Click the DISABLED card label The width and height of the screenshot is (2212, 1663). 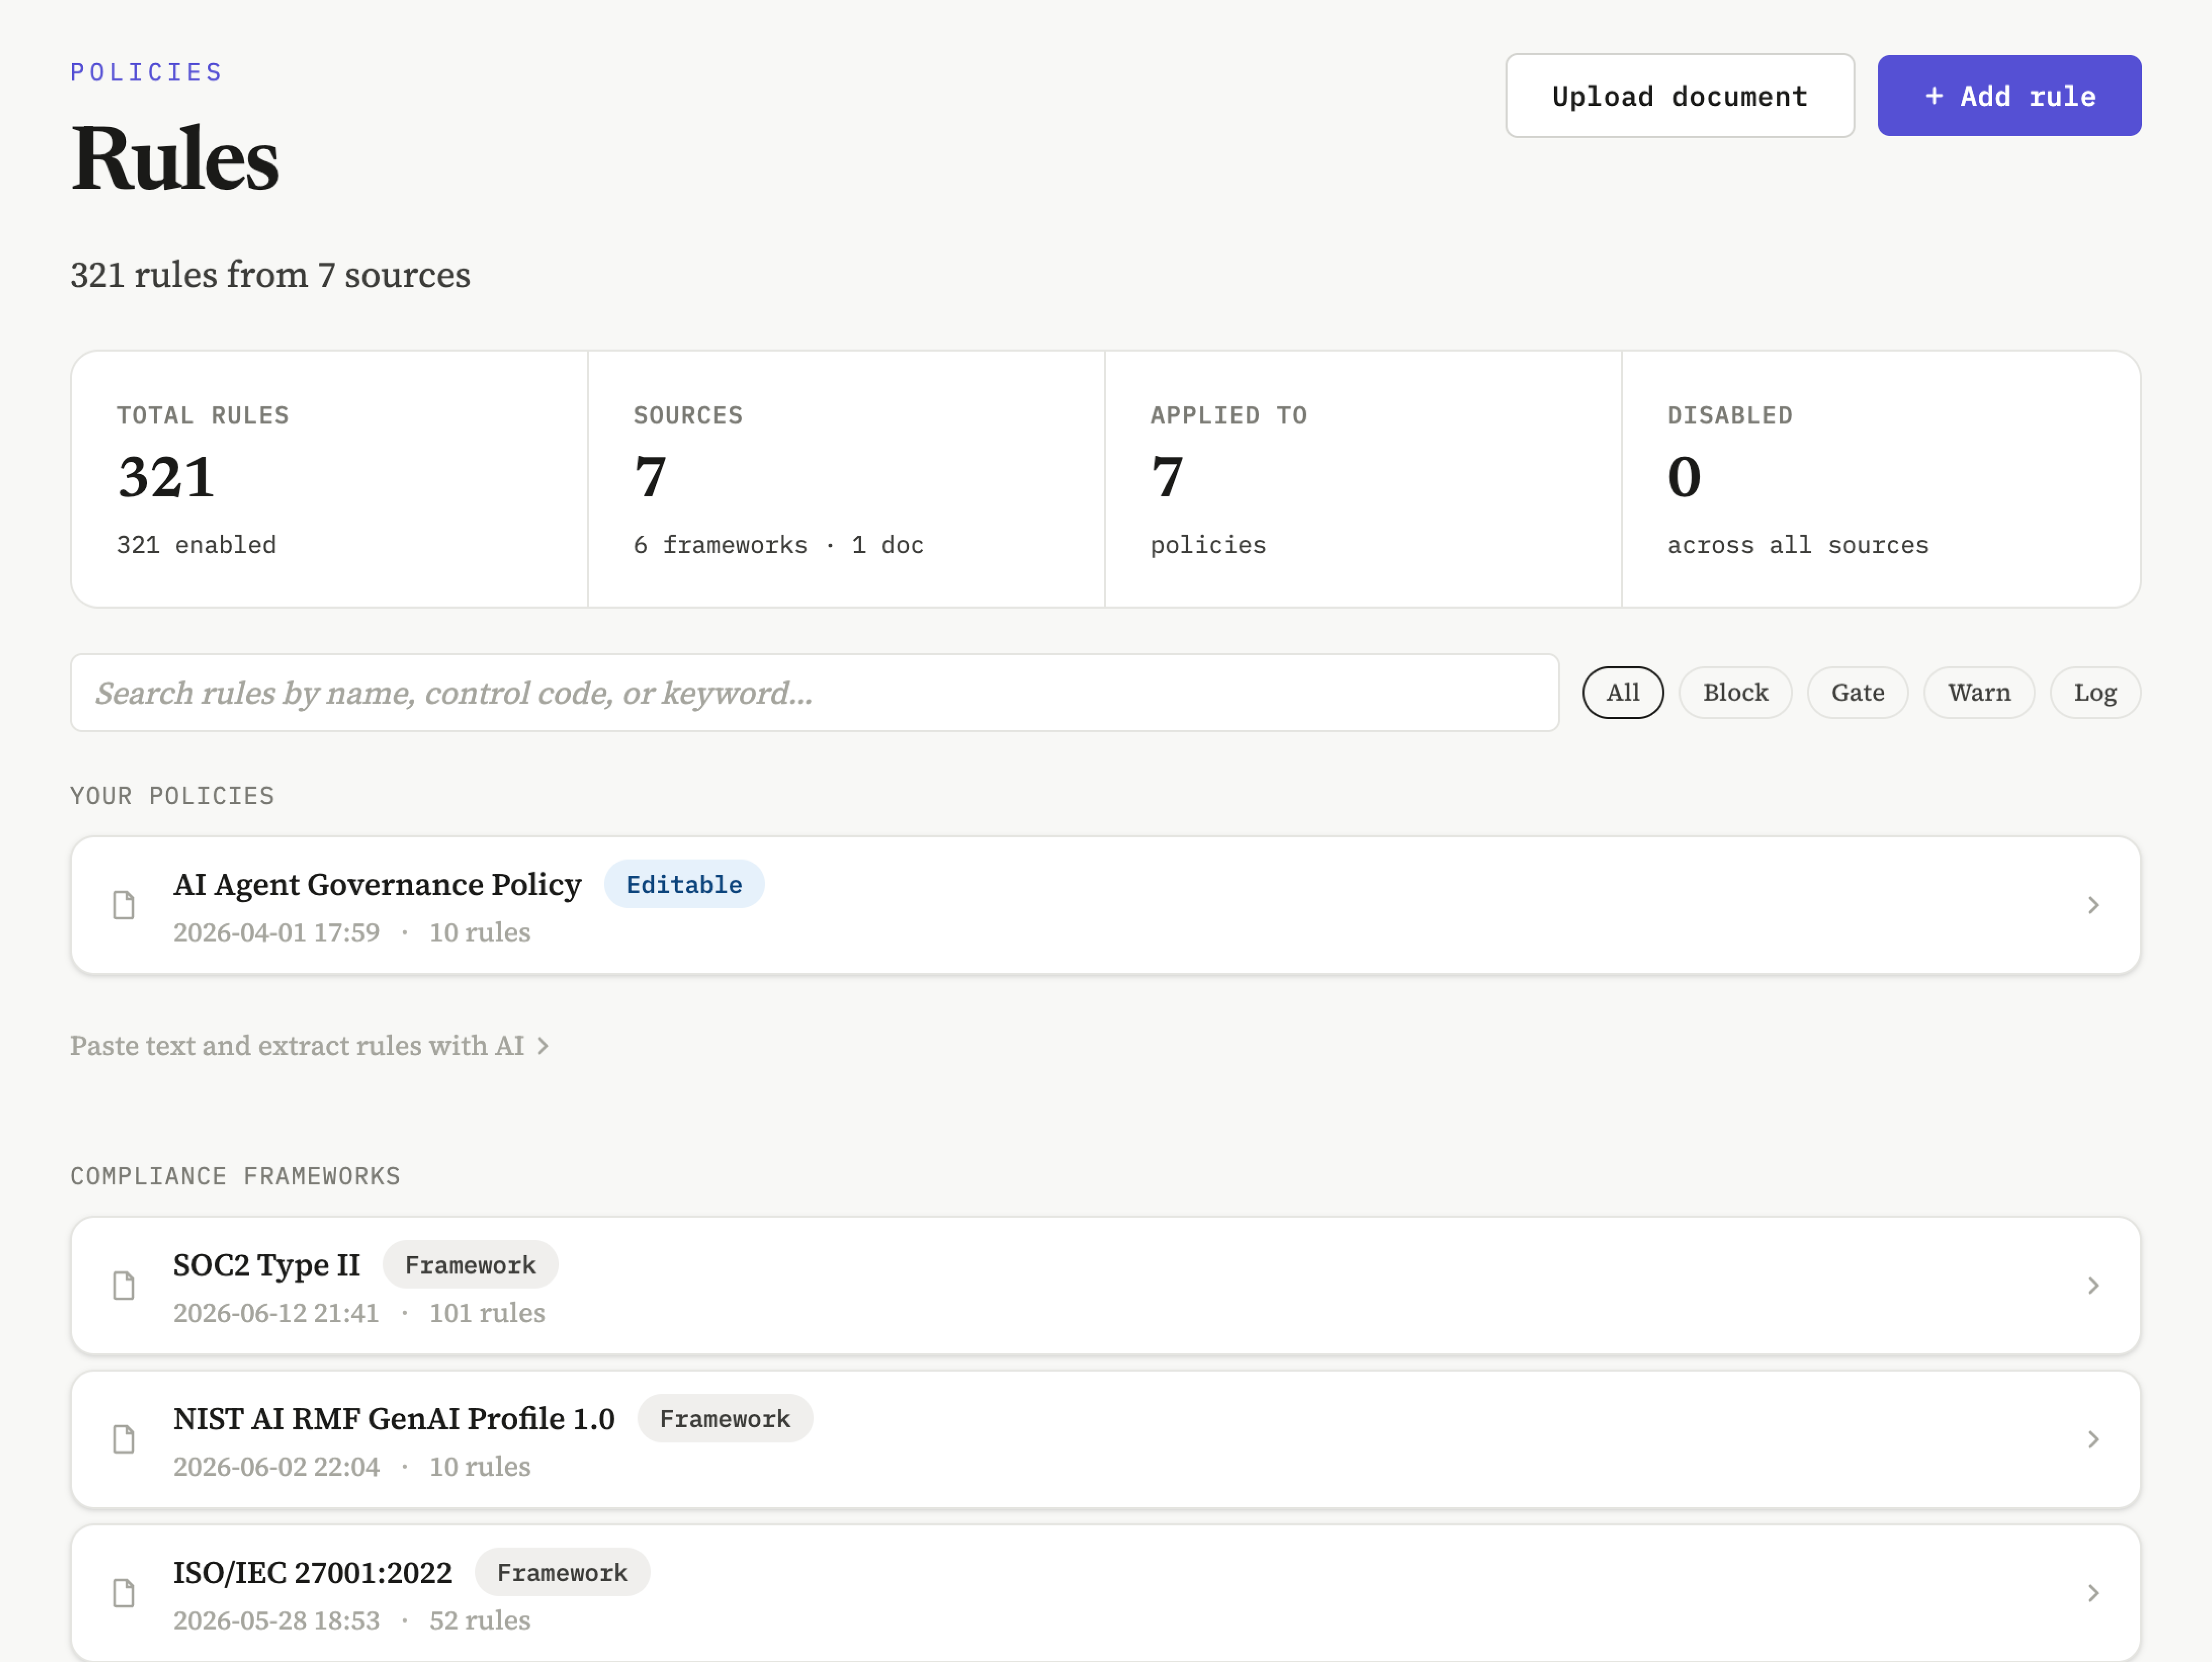(x=1730, y=416)
